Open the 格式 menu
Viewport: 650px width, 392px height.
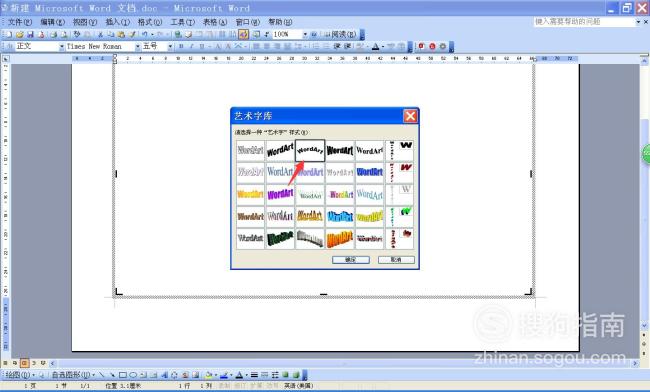pyautogui.click(x=150, y=22)
